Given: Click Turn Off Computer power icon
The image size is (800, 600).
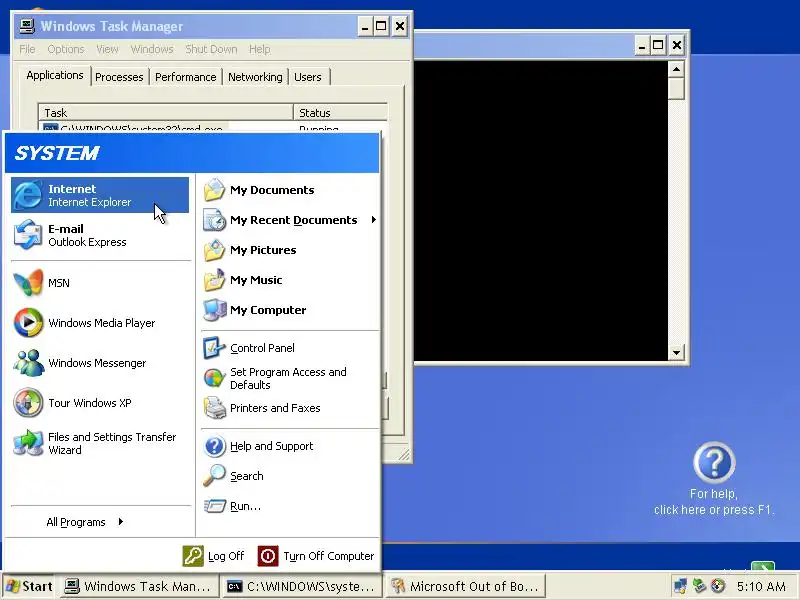Looking at the screenshot, I should [268, 556].
